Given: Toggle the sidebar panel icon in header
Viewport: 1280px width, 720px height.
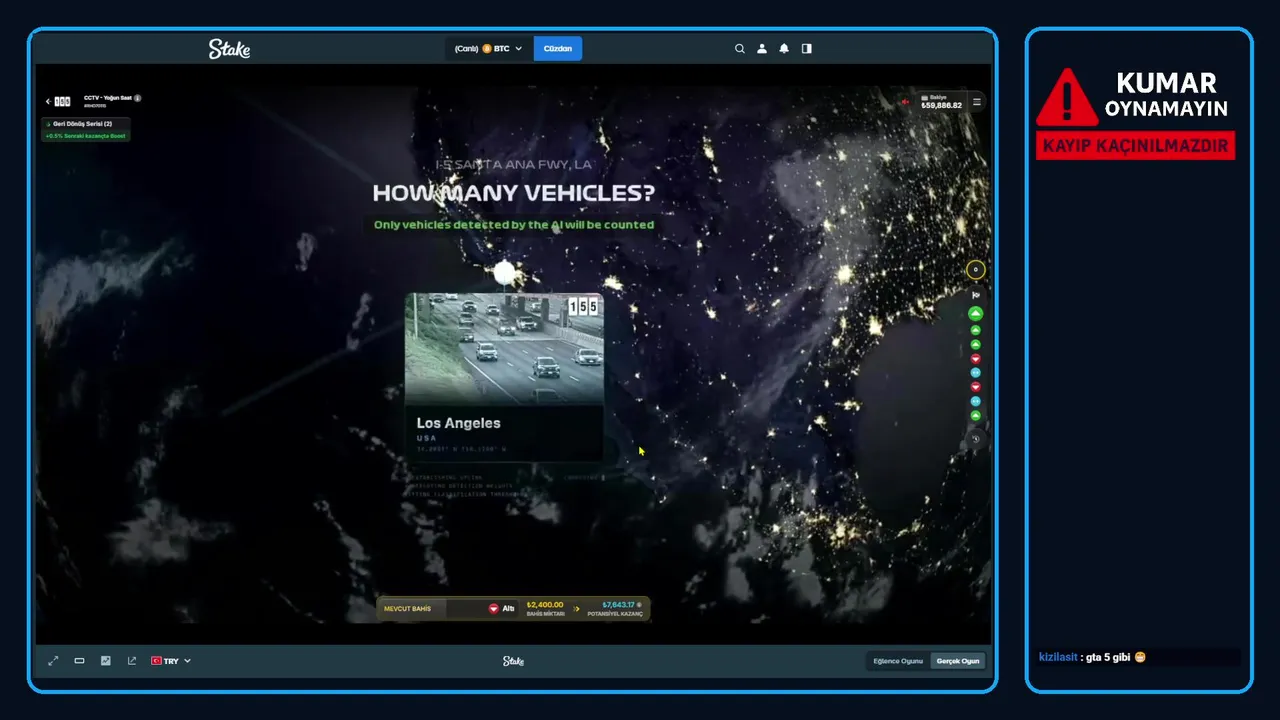Looking at the screenshot, I should [x=807, y=48].
